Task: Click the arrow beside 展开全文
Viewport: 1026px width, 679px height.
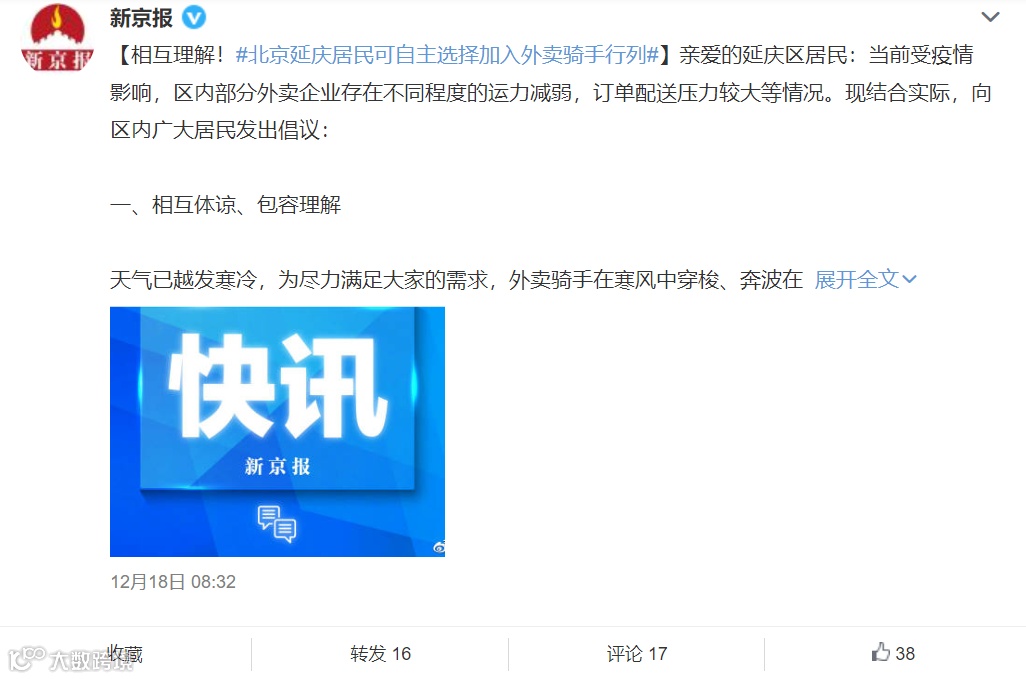Action: click(910, 280)
